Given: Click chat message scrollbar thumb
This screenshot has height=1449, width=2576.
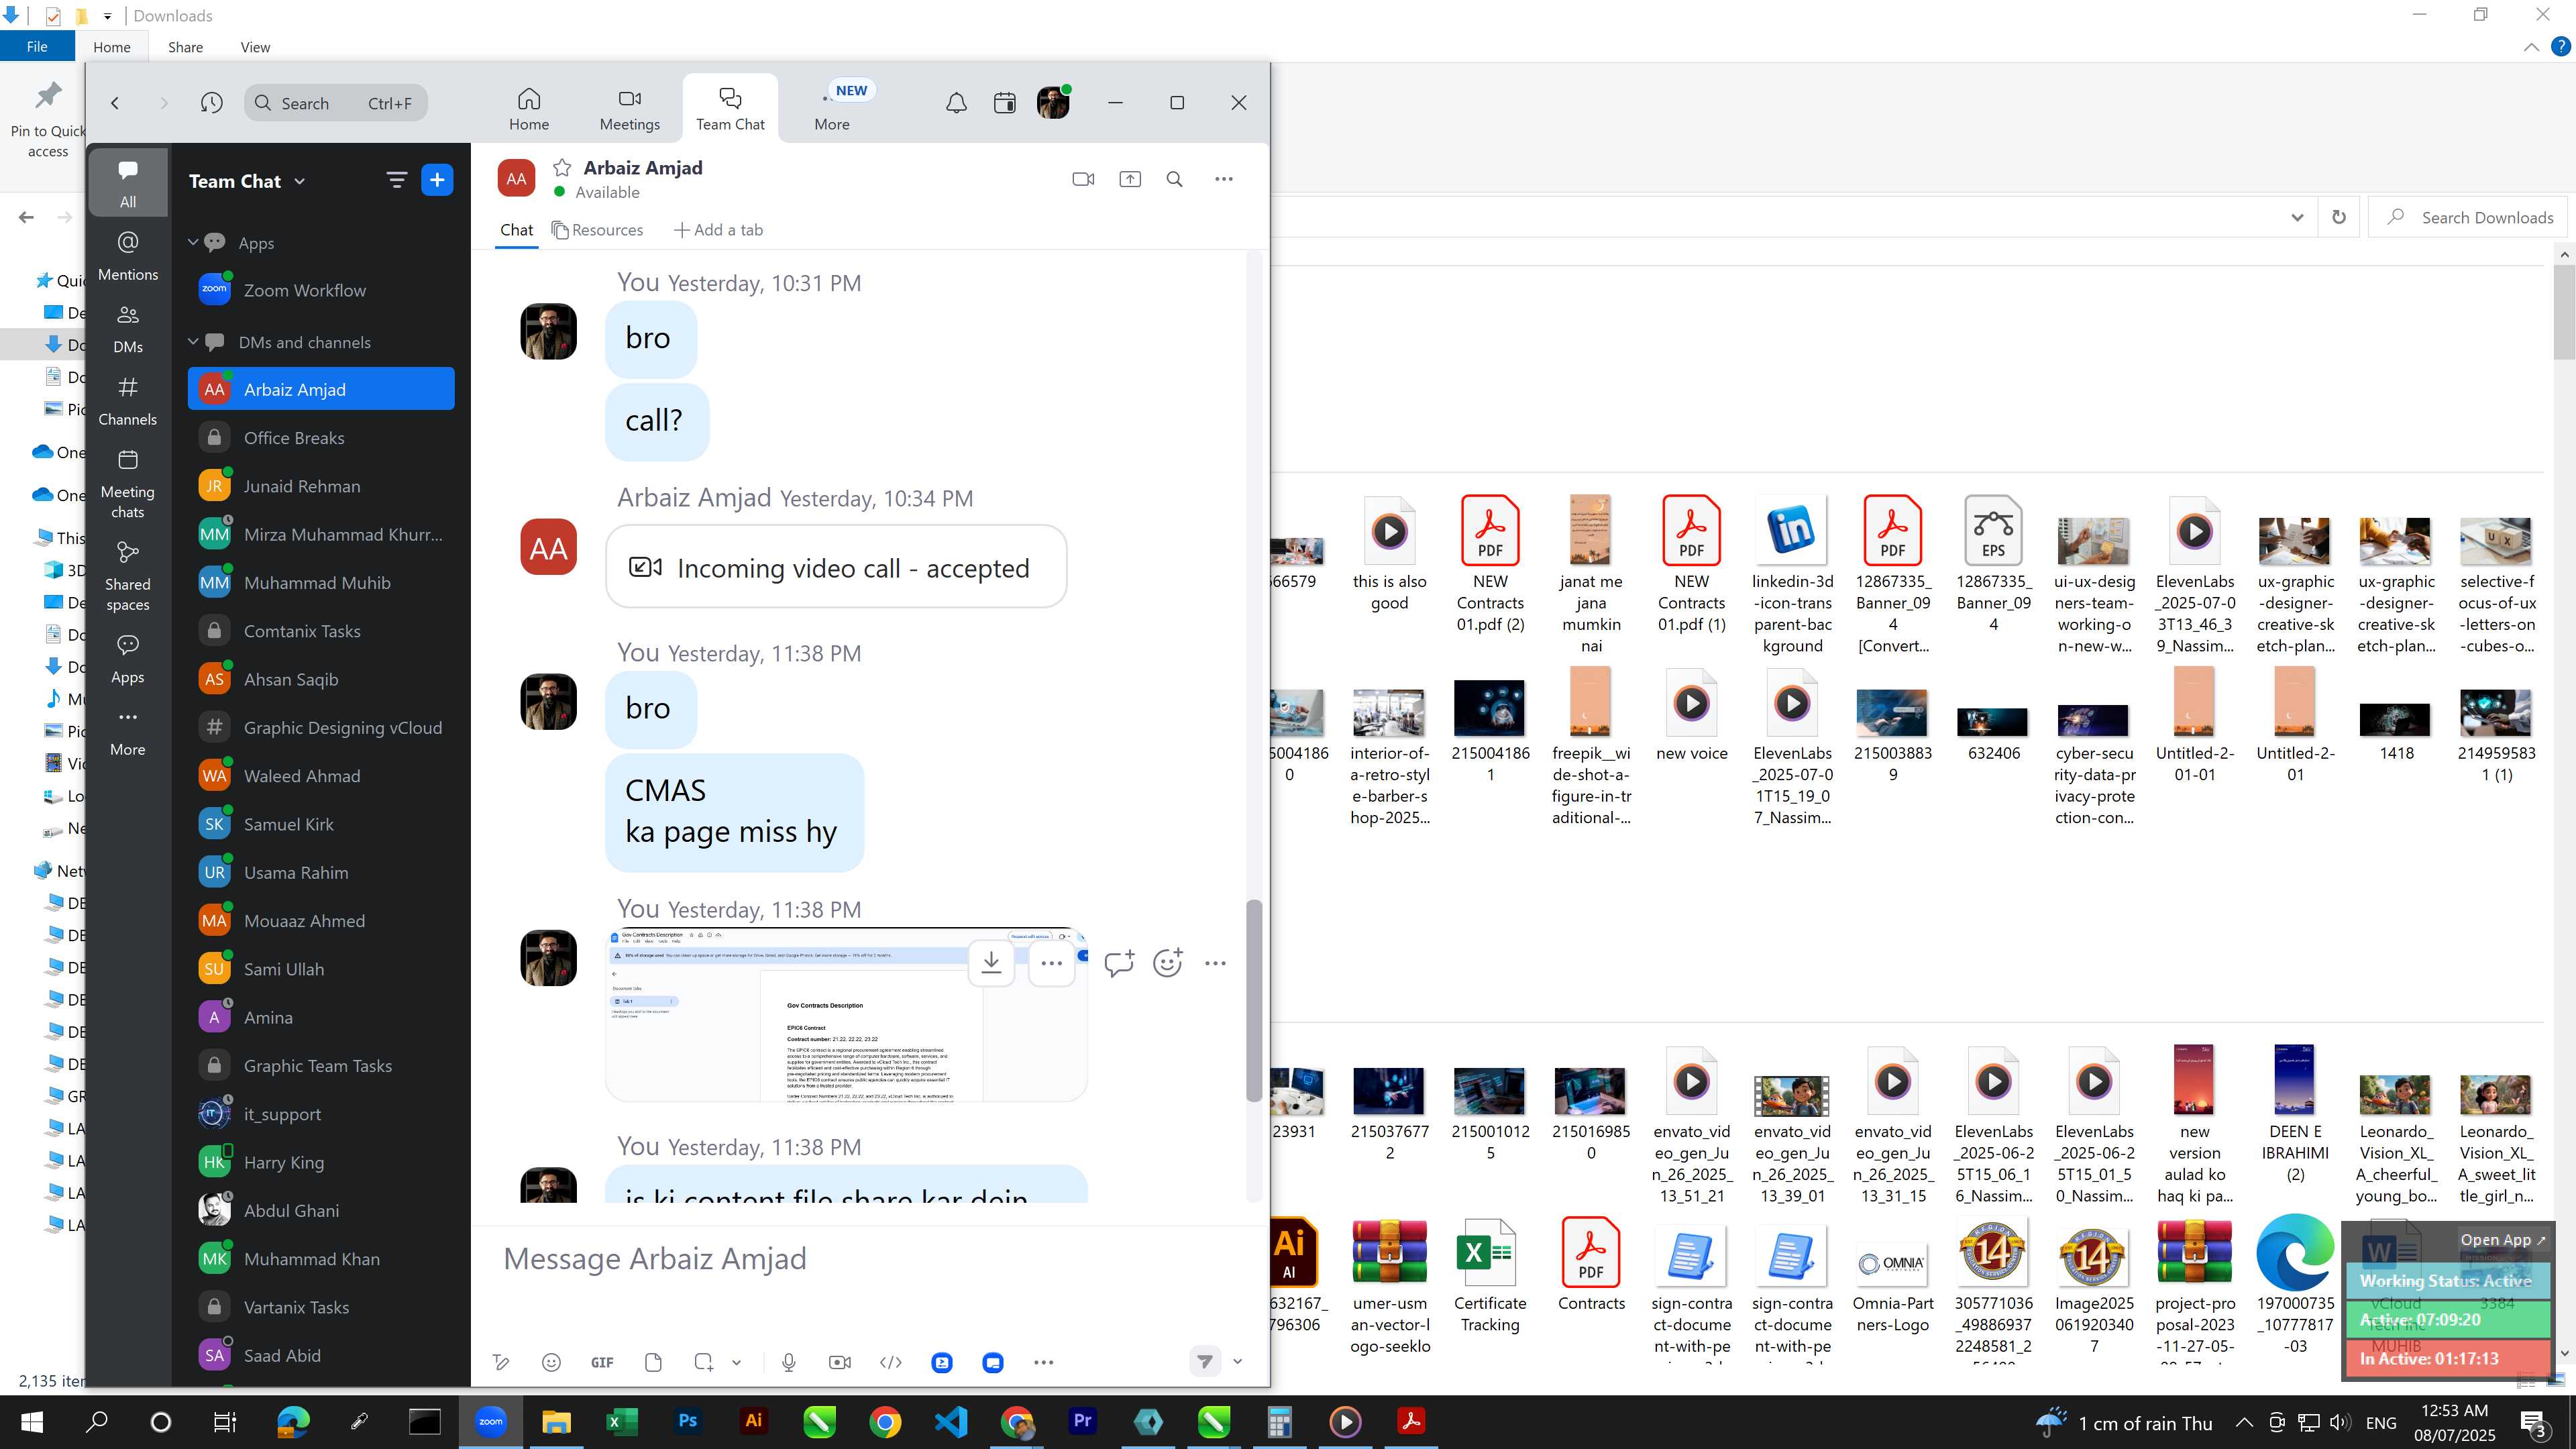Looking at the screenshot, I should pyautogui.click(x=1254, y=1000).
